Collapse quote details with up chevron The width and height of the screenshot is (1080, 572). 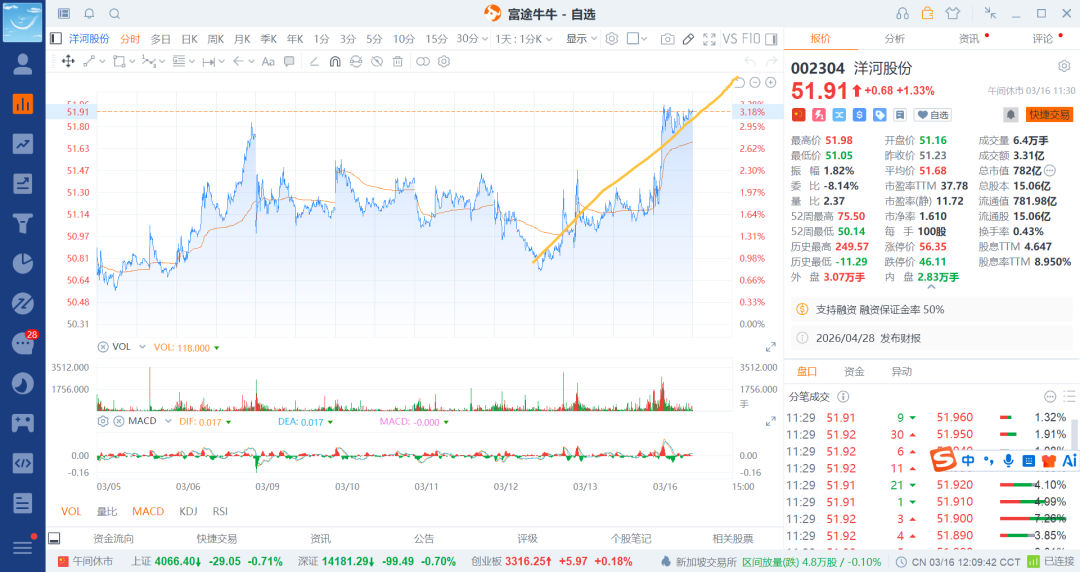931,287
